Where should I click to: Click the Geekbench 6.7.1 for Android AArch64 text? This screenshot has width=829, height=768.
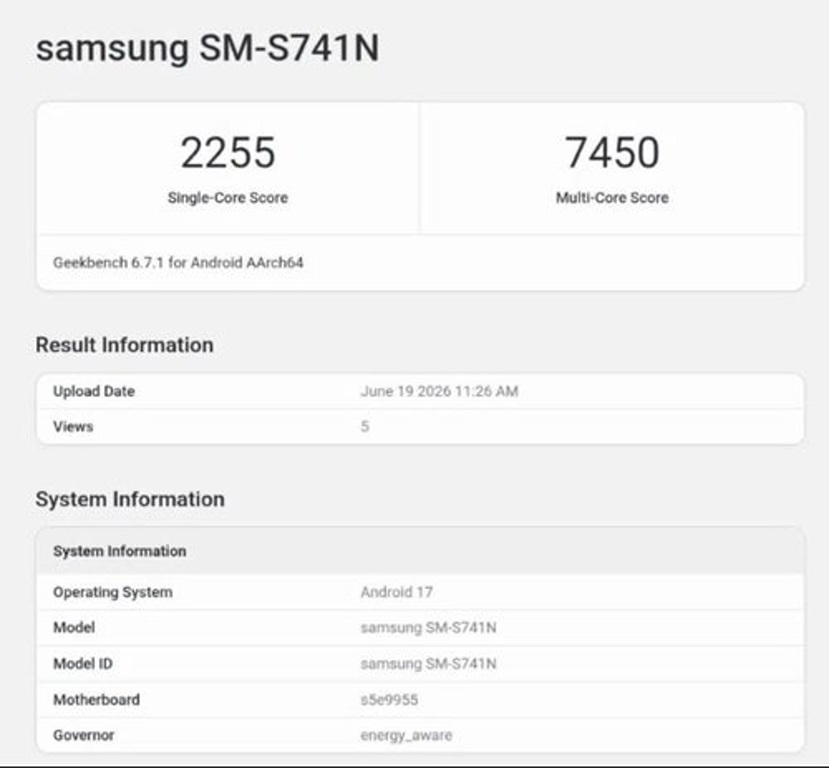178,263
